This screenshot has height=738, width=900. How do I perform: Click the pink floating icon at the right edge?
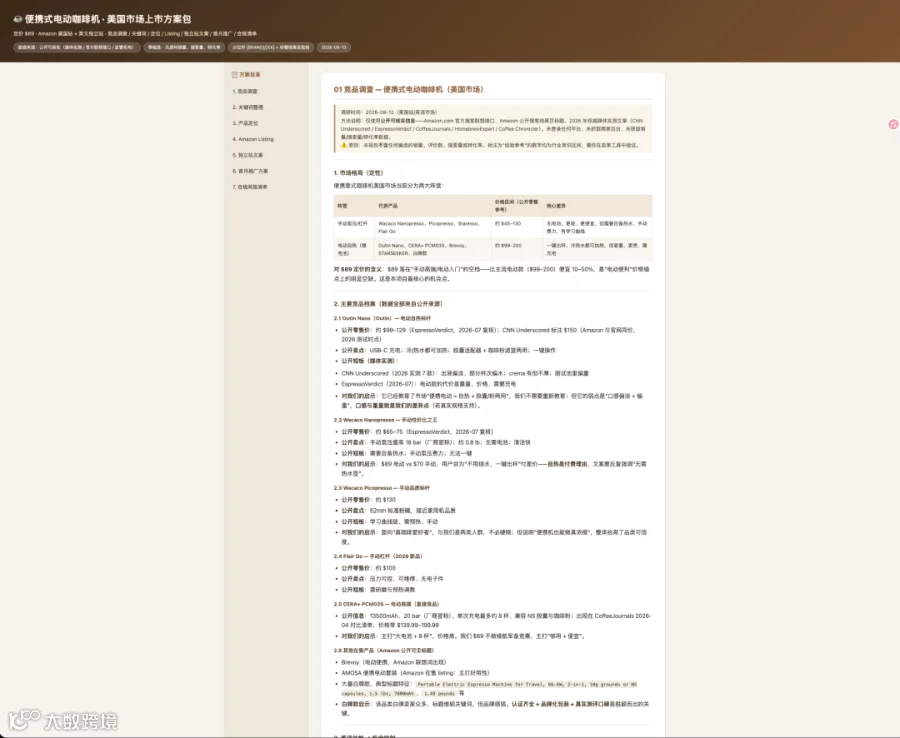pyautogui.click(x=893, y=124)
